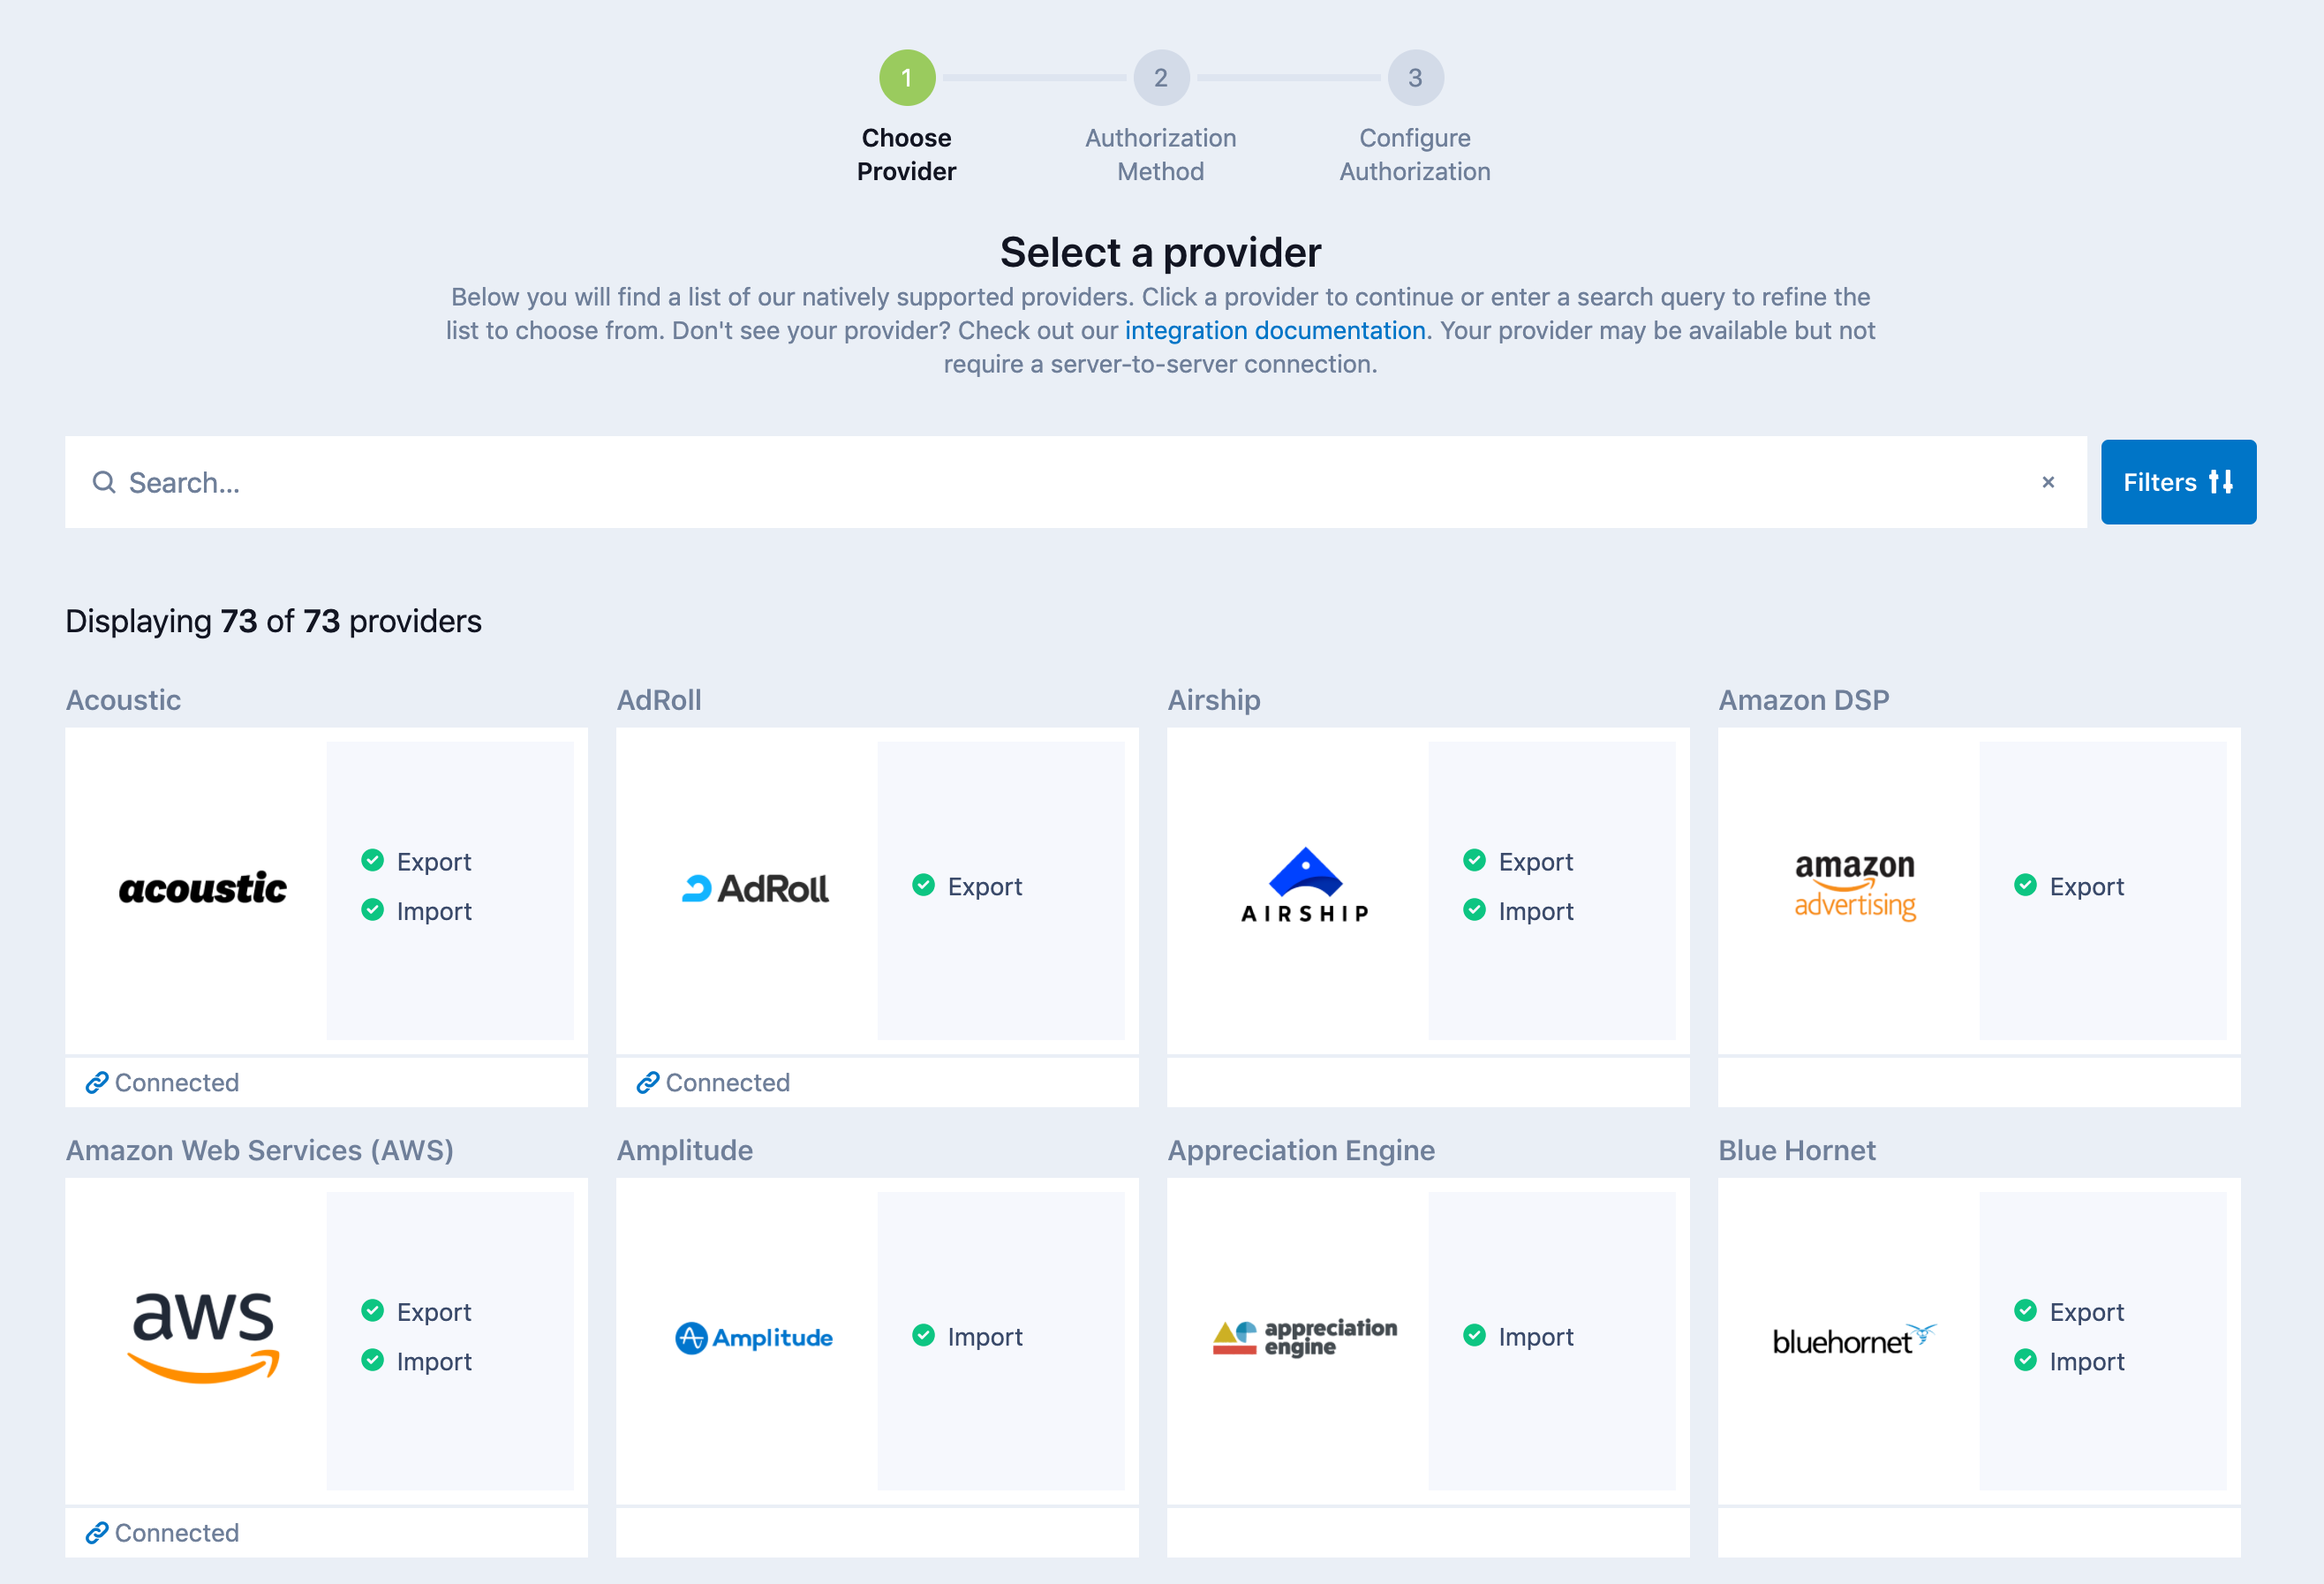Screen dimensions: 2324x1584
Task: Click the Export checkmark on Airship
Action: pyautogui.click(x=1474, y=861)
